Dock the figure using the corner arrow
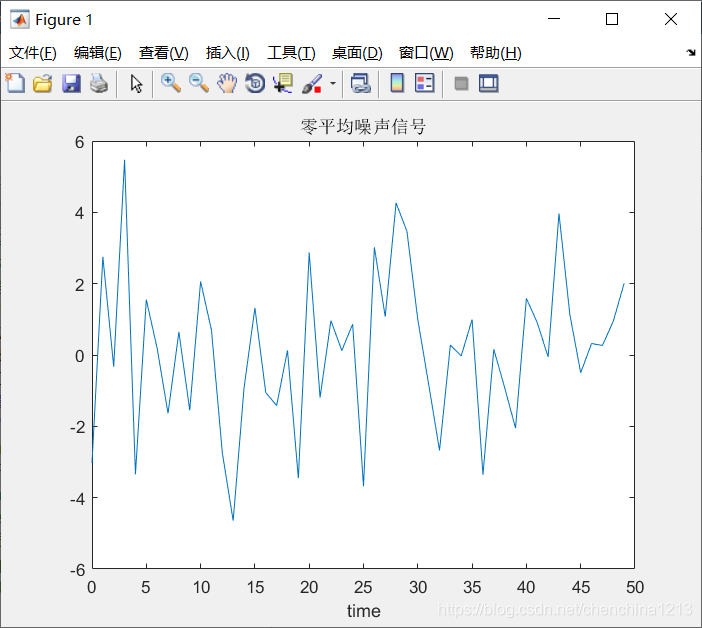702x628 pixels. [x=691, y=53]
